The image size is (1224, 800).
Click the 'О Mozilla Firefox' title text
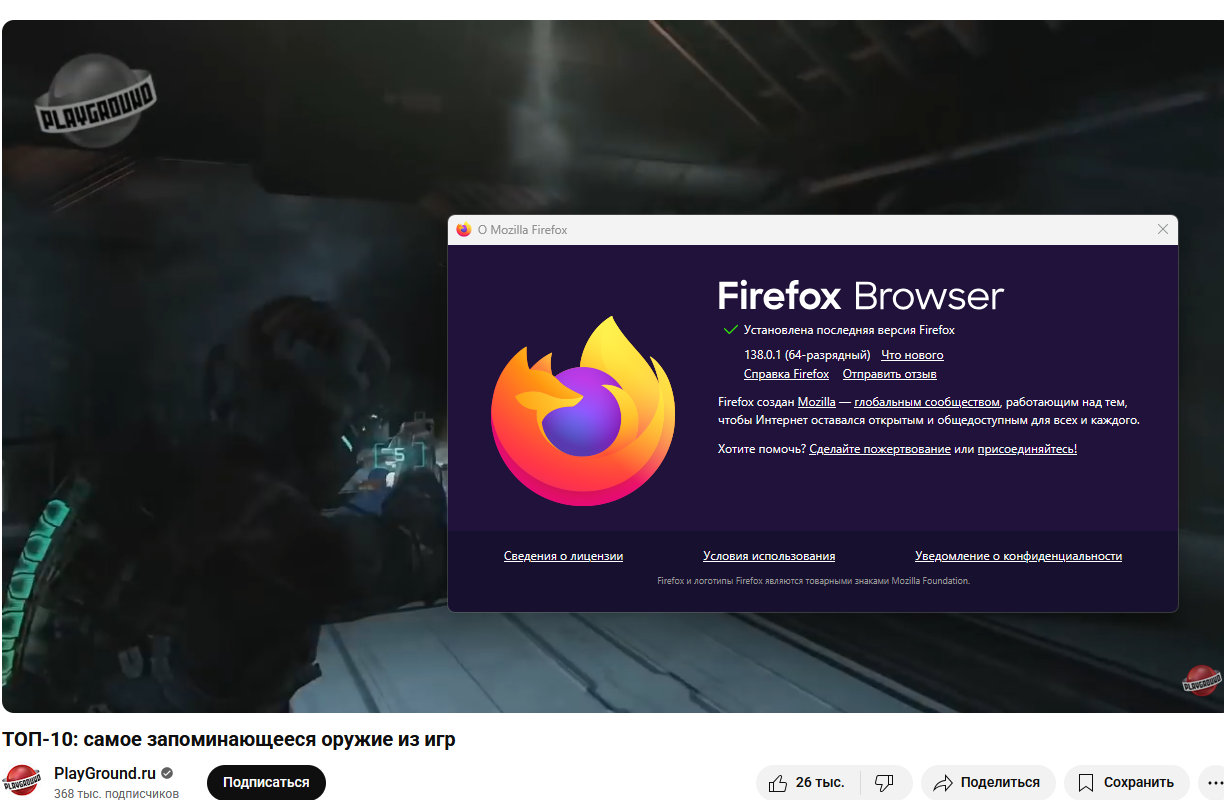tap(522, 230)
